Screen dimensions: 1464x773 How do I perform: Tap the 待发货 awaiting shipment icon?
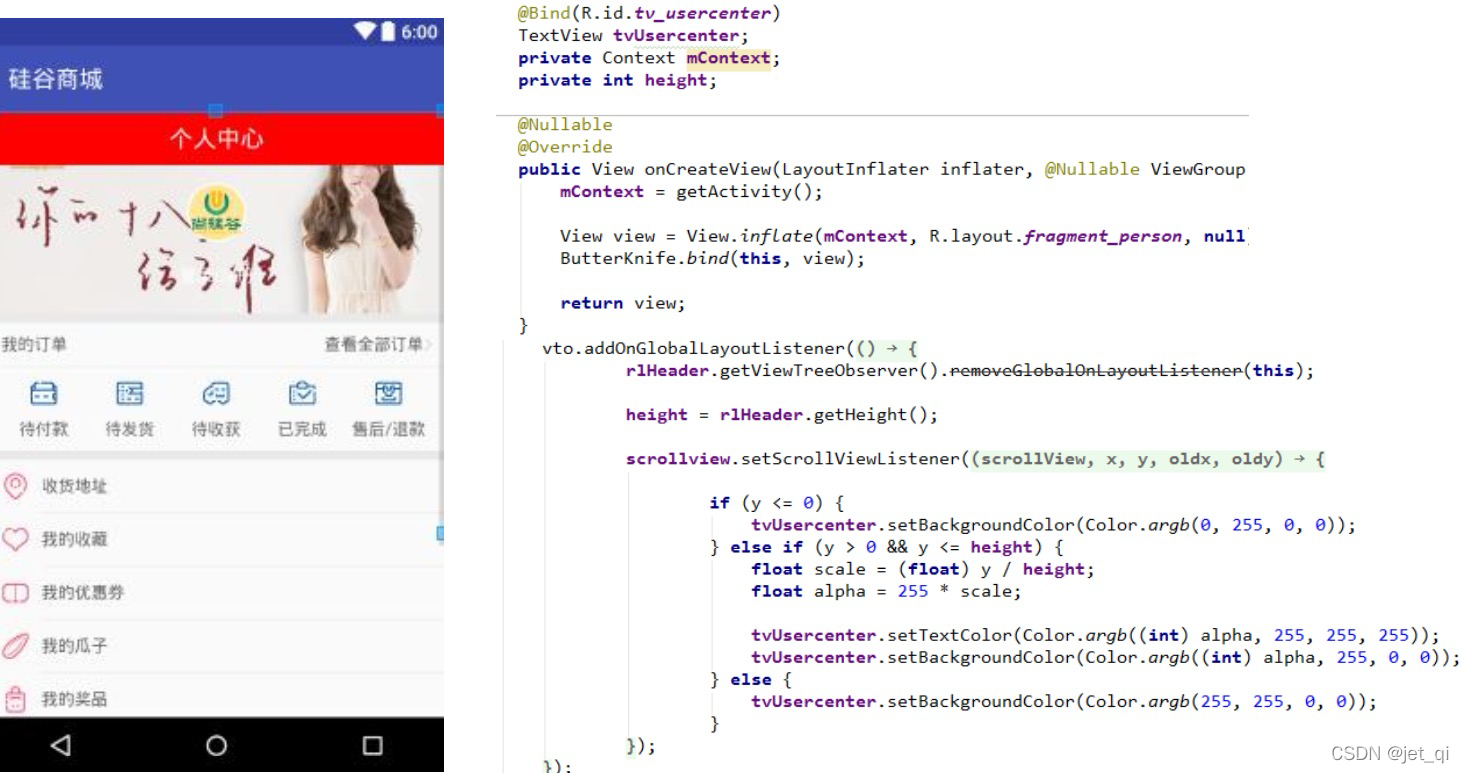(x=130, y=394)
